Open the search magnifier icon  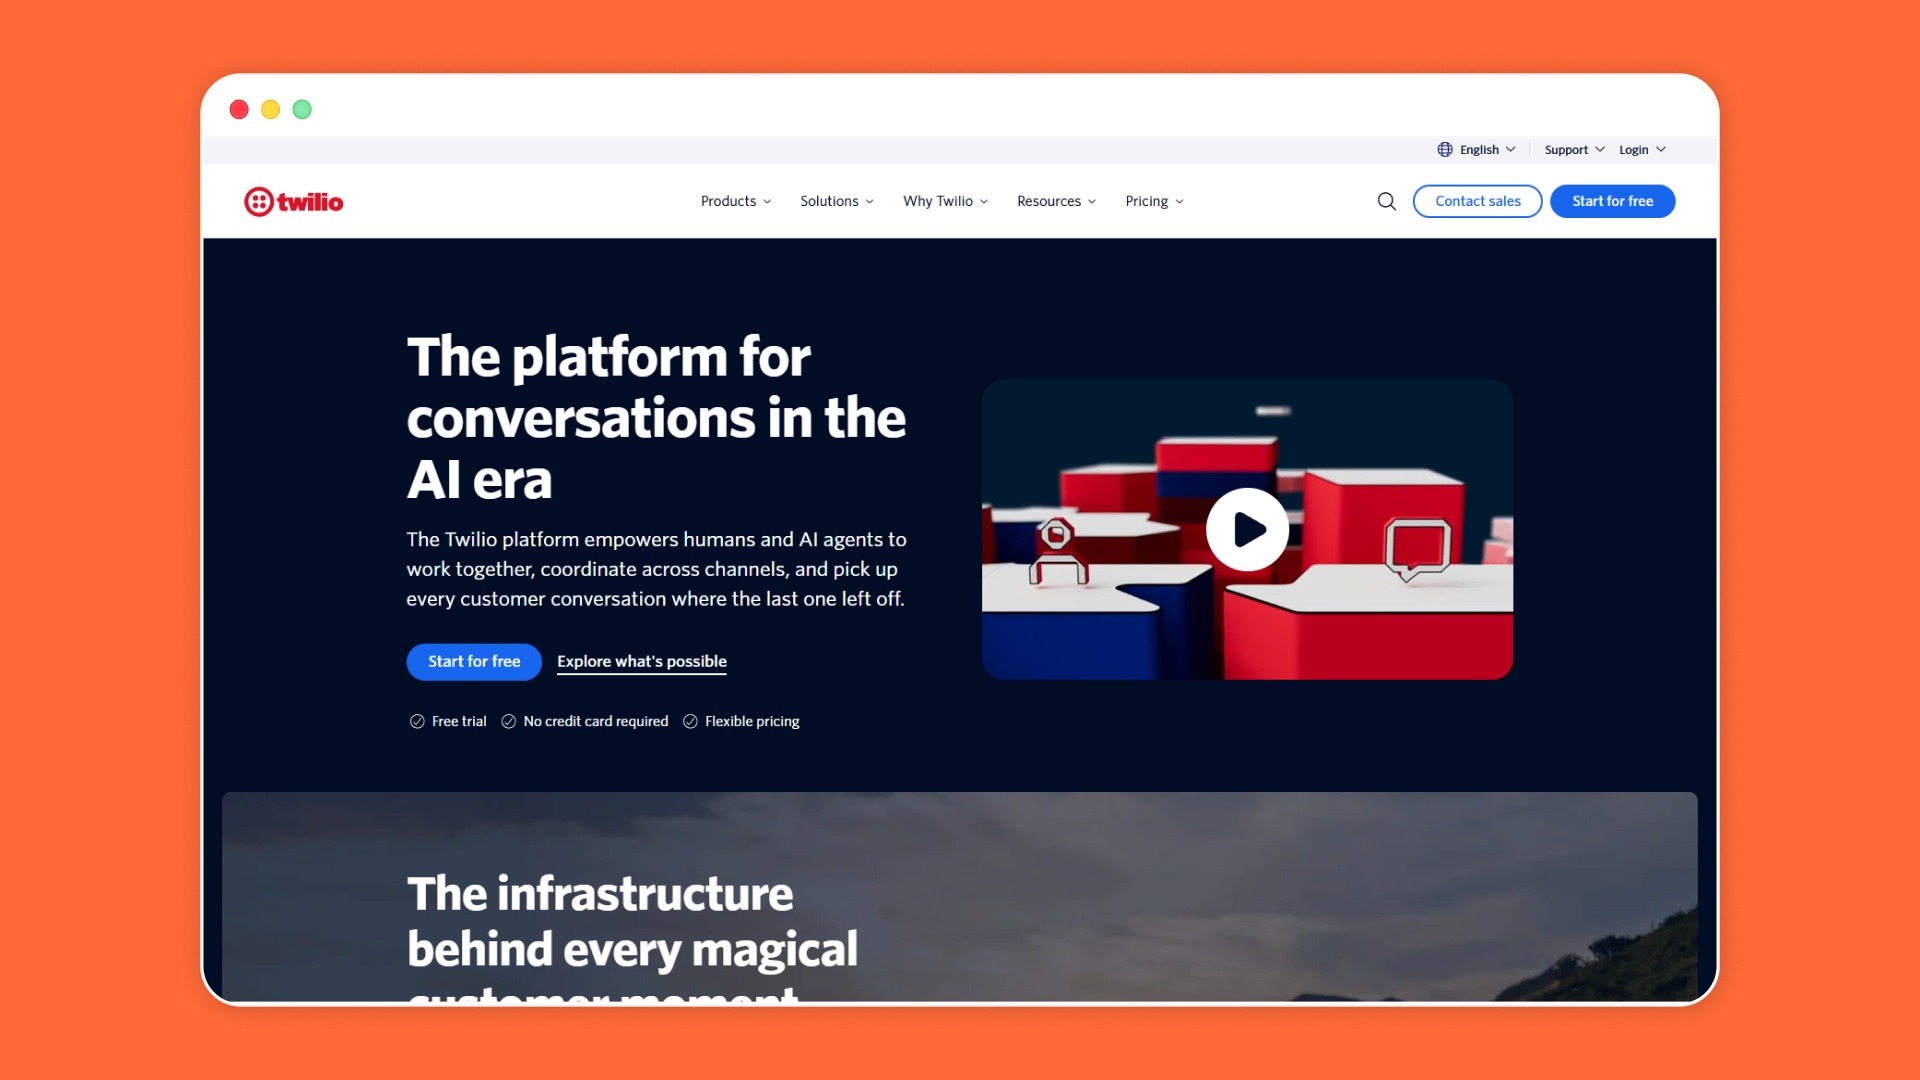coord(1386,201)
